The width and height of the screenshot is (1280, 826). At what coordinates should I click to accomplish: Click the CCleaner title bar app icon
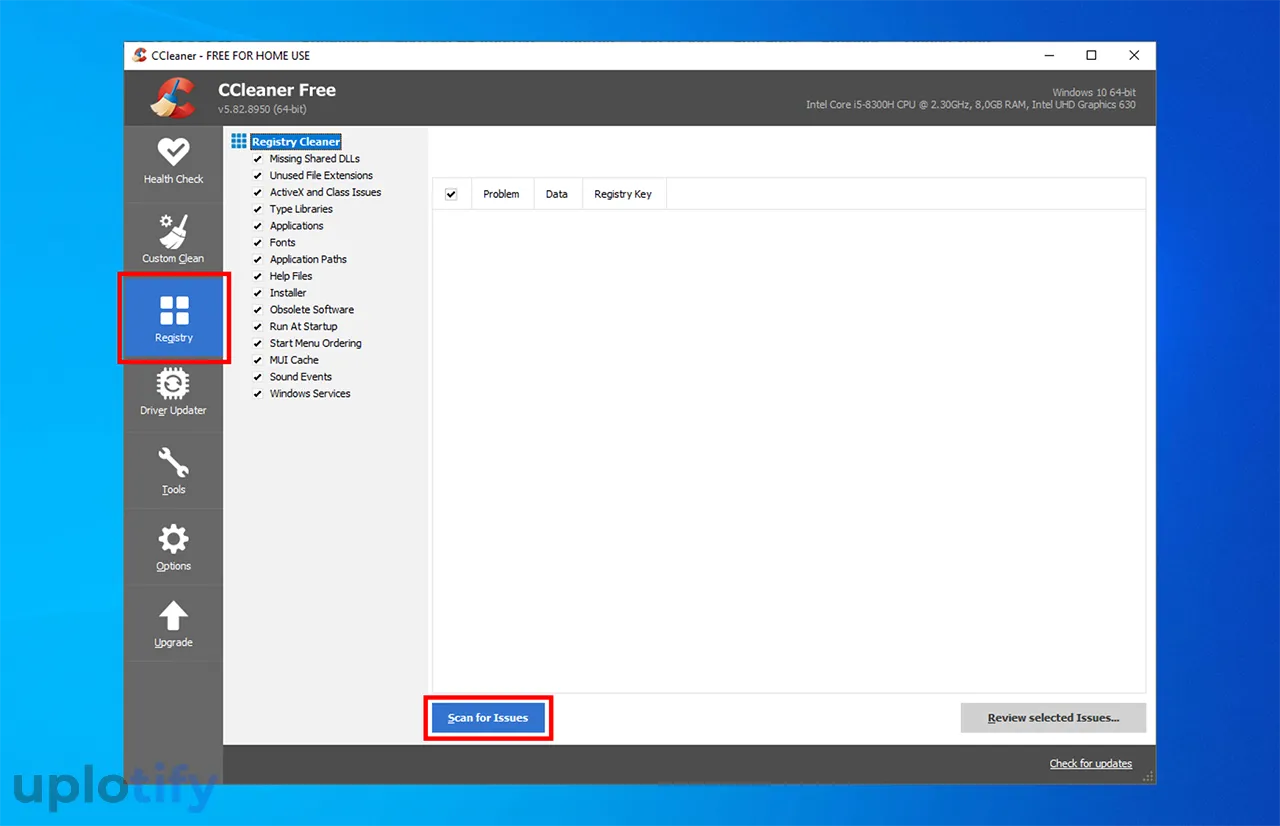point(140,55)
